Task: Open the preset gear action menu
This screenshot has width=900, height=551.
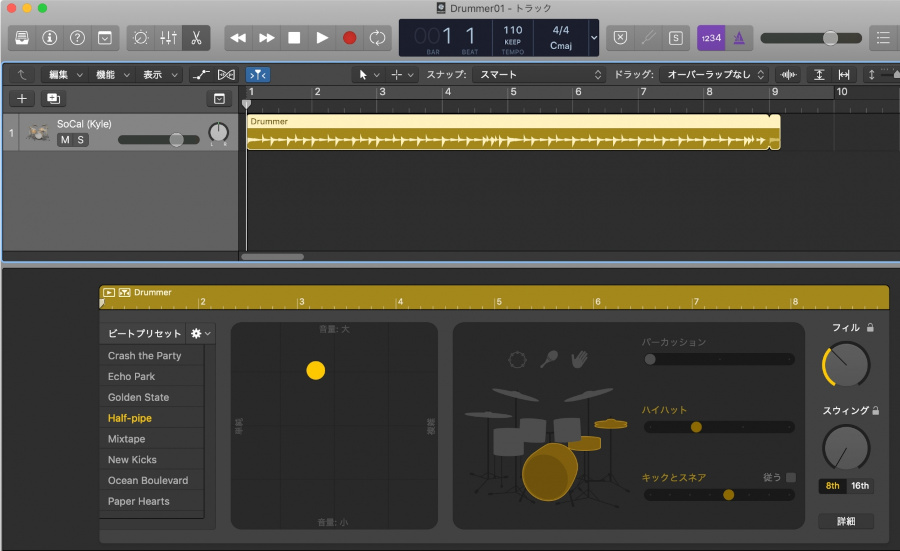Action: click(x=200, y=334)
